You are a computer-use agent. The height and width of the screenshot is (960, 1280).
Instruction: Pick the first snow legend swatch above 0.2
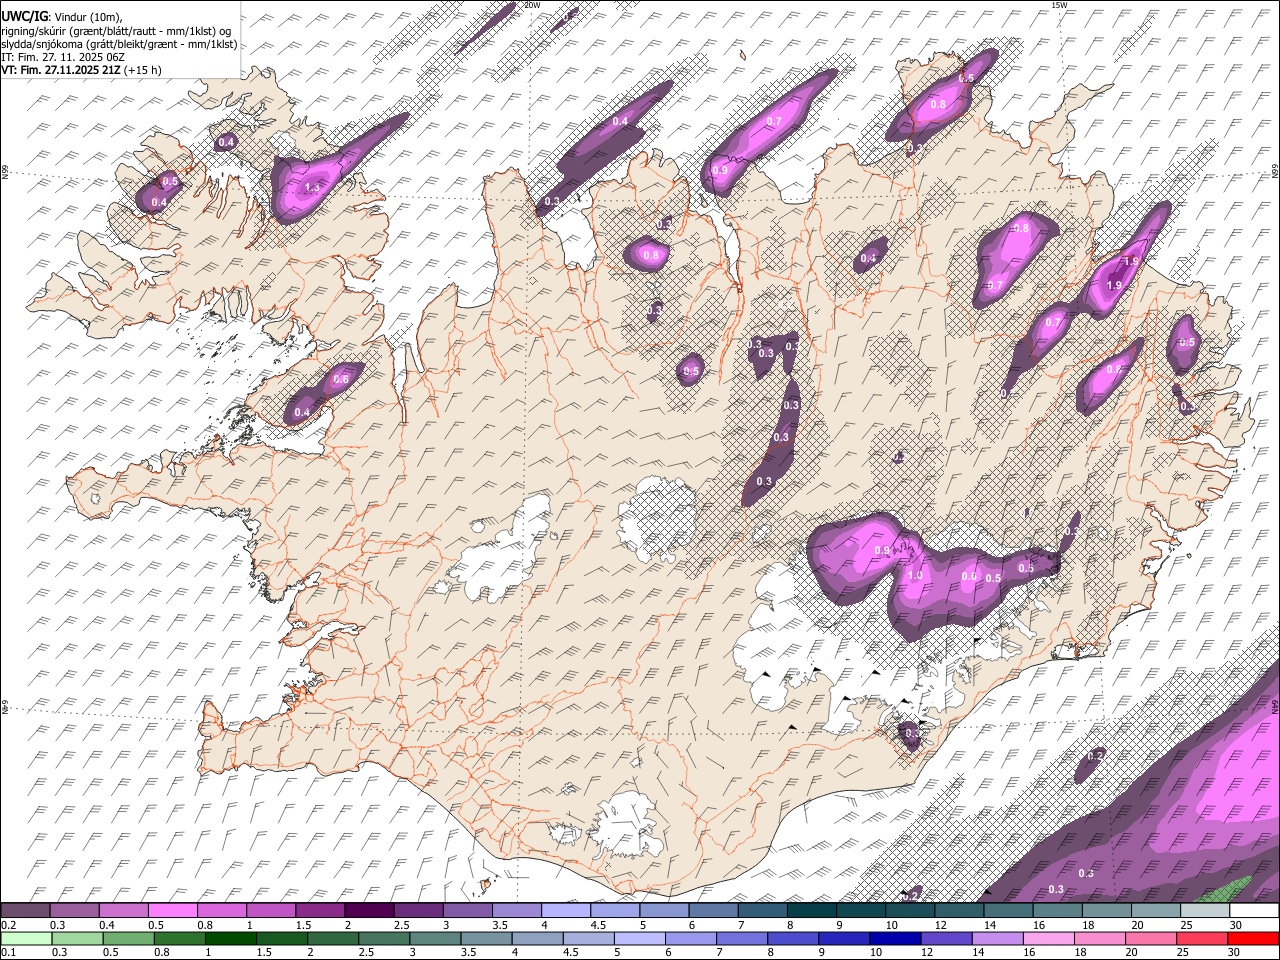pyautogui.click(x=25, y=911)
